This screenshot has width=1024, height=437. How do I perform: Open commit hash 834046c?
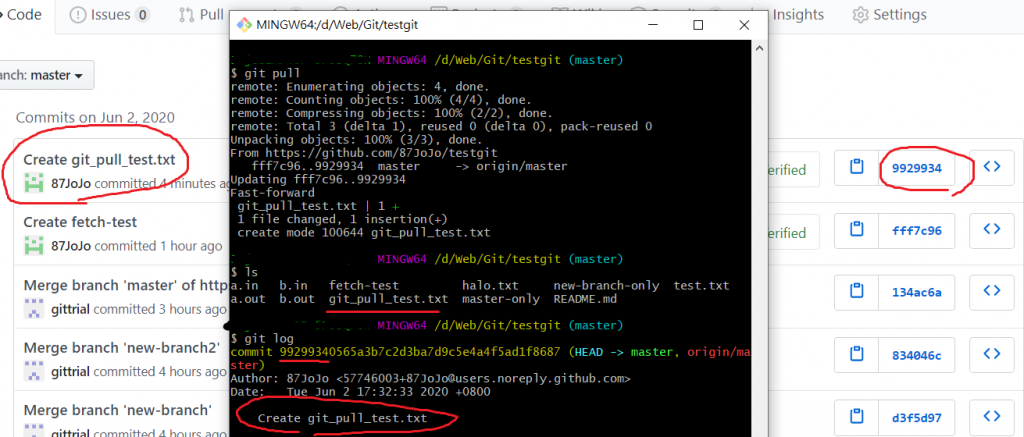coord(917,355)
